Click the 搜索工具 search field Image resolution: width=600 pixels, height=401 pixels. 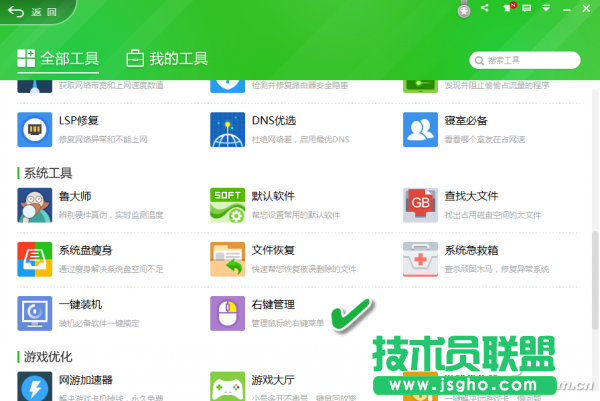click(530, 60)
